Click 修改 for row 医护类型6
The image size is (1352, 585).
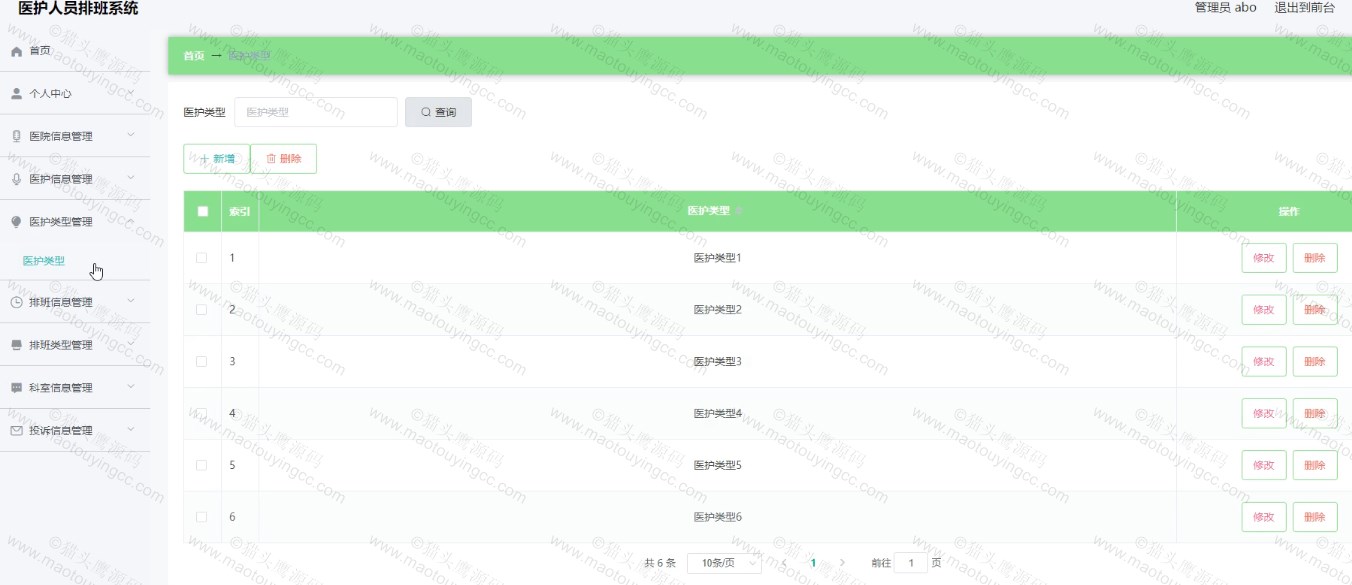point(1264,517)
